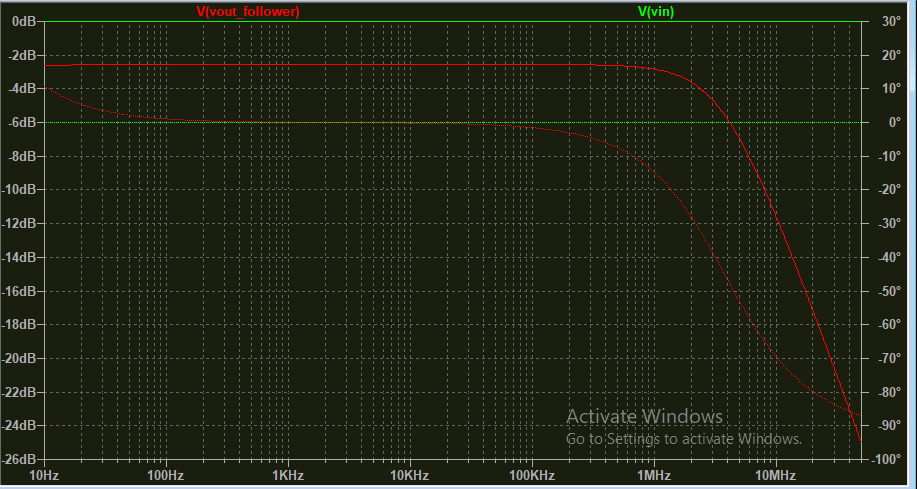Click the V(vout_follower) trace label
This screenshot has height=489, width=917.
point(248,12)
